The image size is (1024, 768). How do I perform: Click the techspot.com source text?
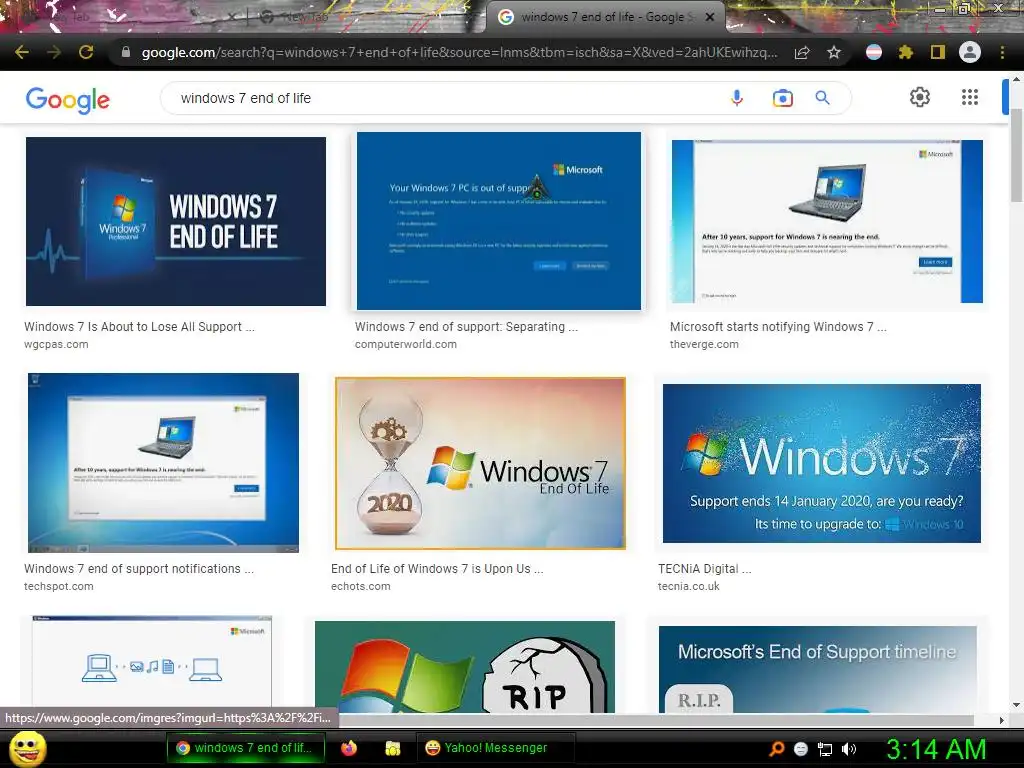(59, 586)
